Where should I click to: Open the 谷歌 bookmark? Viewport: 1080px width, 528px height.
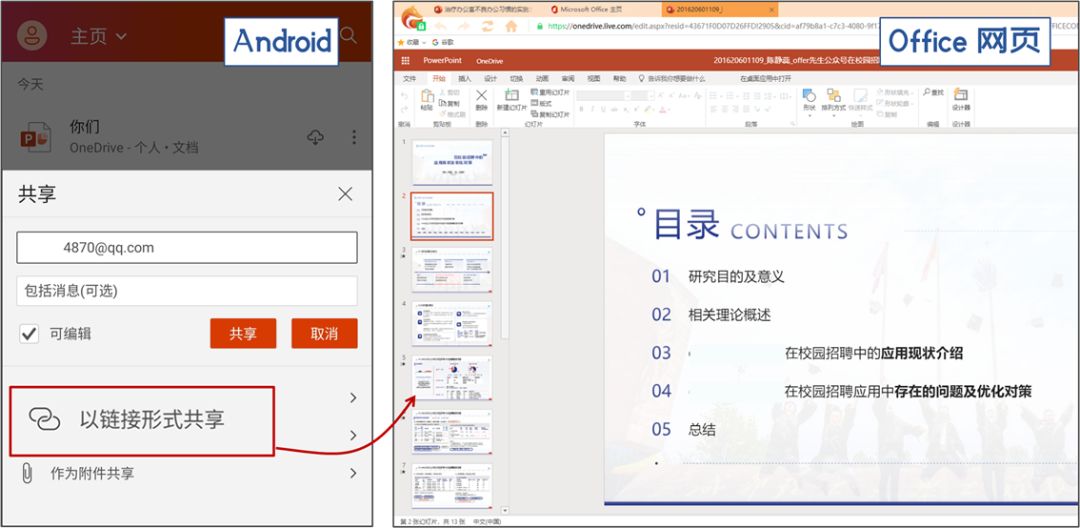(443, 42)
